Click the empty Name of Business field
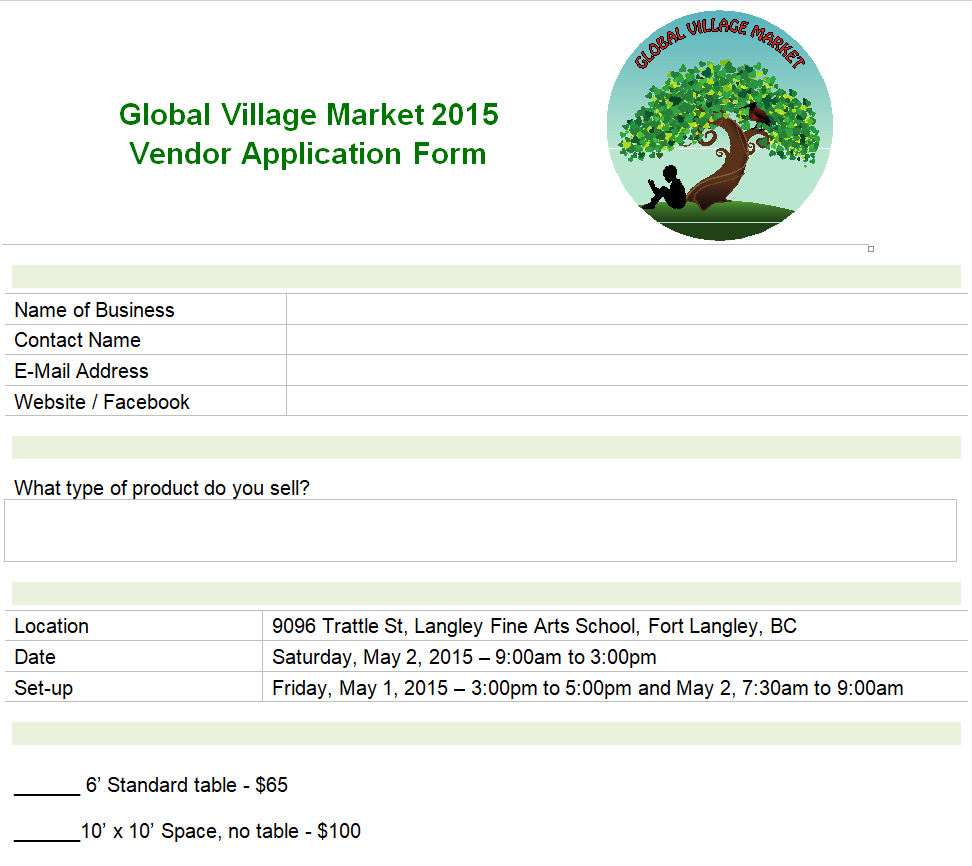 coord(626,310)
